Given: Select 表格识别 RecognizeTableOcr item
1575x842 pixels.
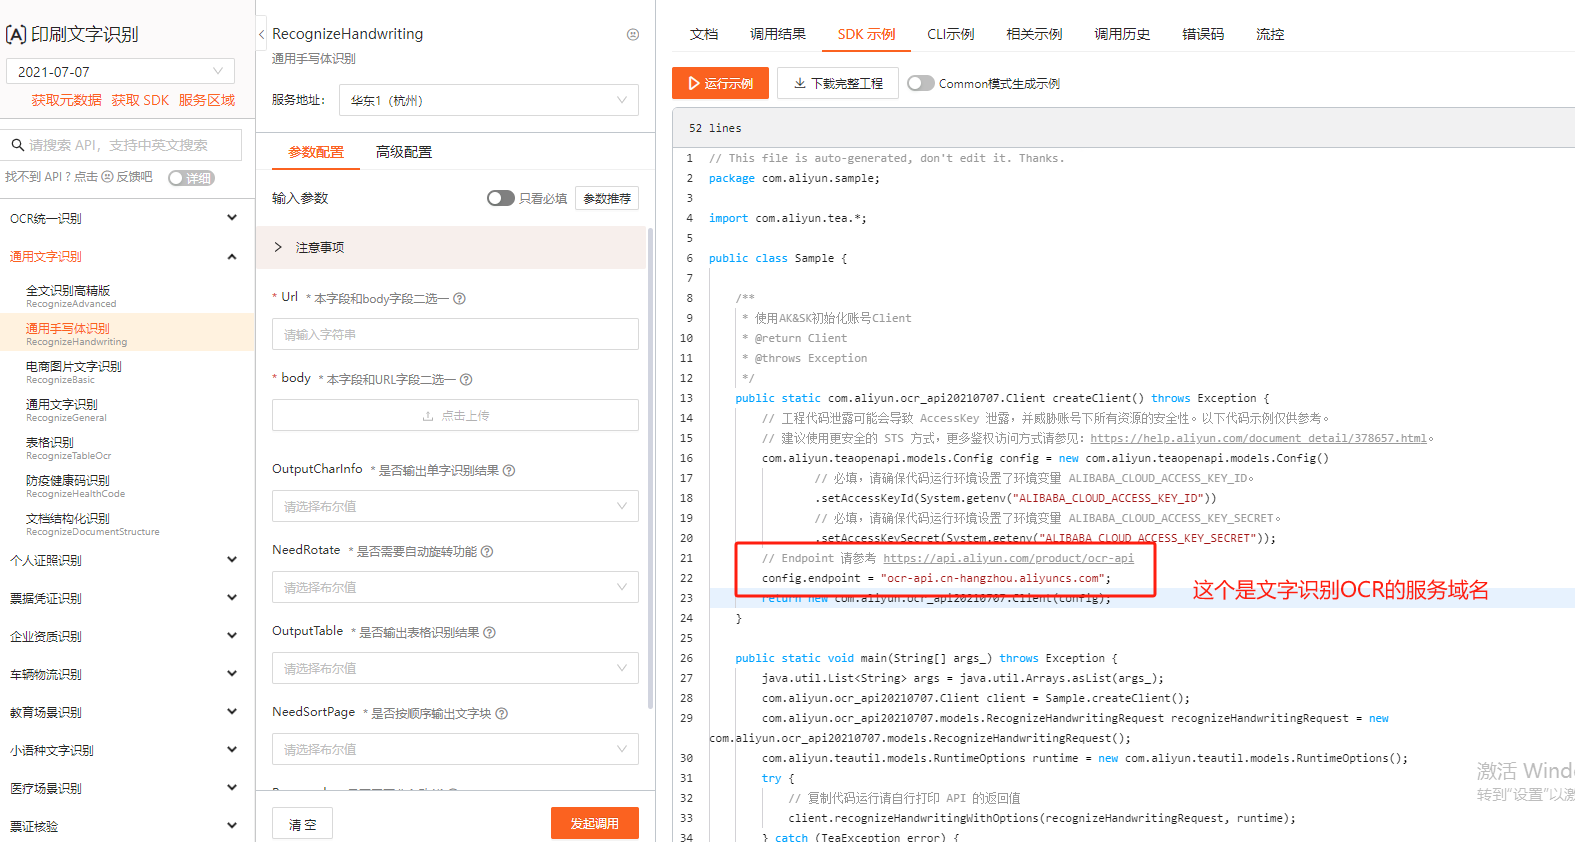Looking at the screenshot, I should (x=127, y=448).
